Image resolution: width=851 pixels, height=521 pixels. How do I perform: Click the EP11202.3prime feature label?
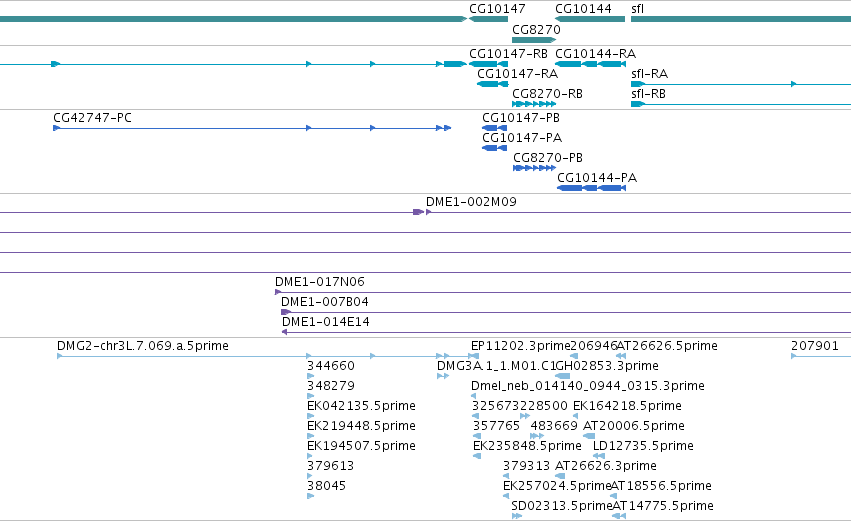pos(520,346)
